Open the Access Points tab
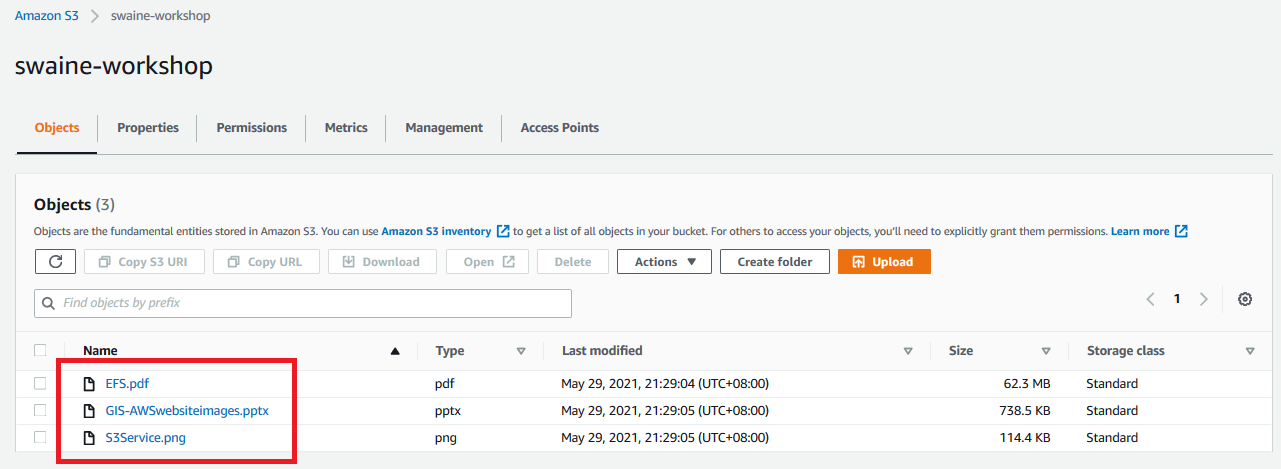 click(560, 128)
